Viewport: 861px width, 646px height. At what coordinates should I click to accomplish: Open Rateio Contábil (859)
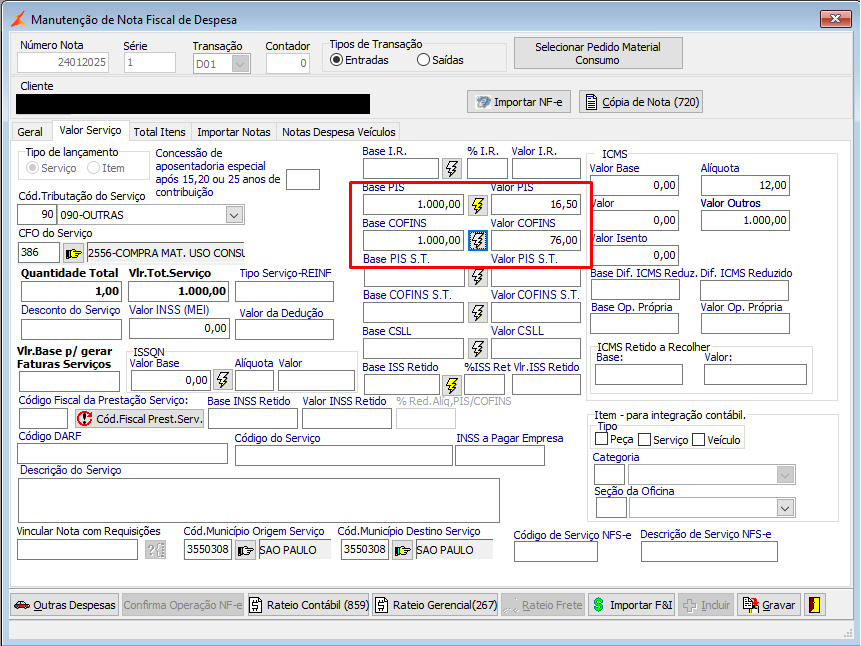(309, 605)
